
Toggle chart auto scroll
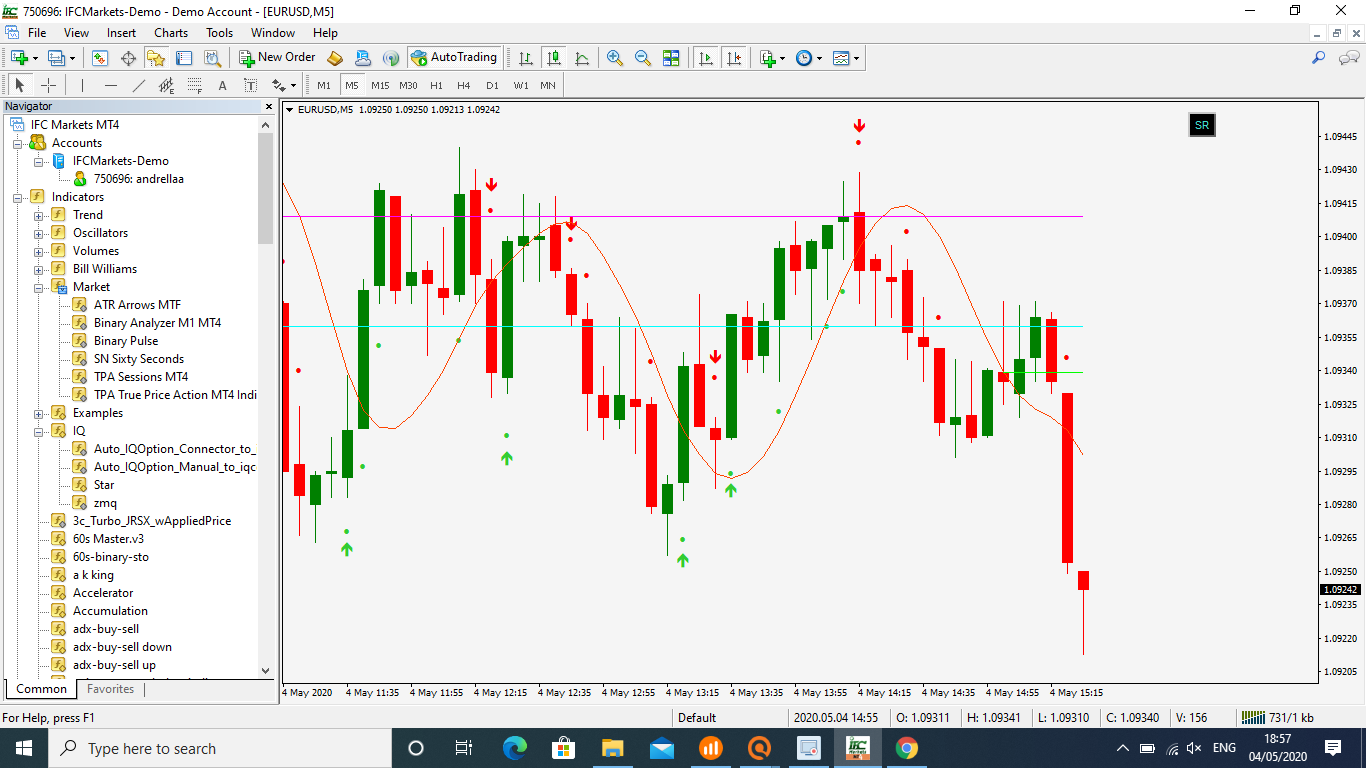coord(706,58)
